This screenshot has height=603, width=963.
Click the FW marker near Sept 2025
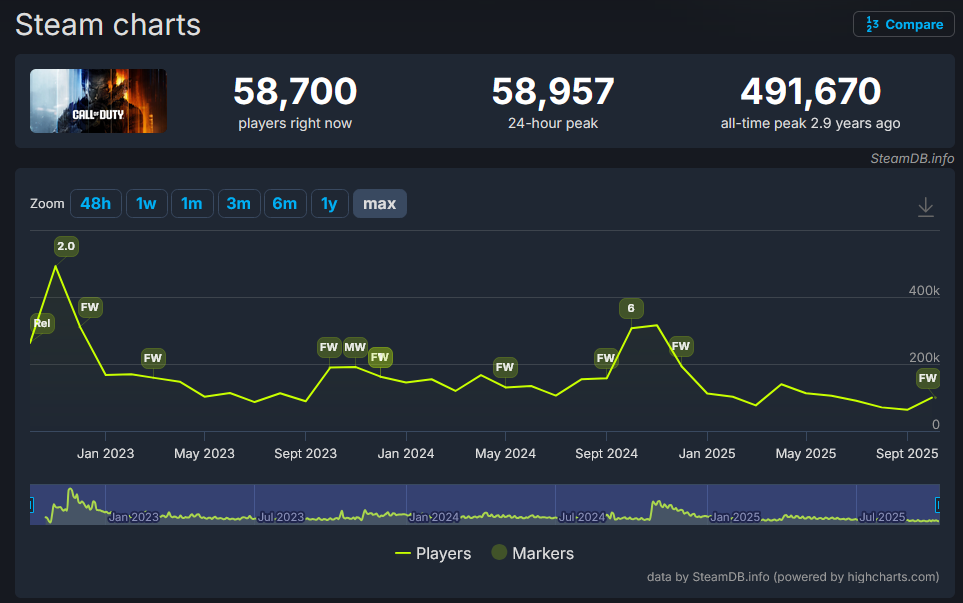pyautogui.click(x=927, y=378)
